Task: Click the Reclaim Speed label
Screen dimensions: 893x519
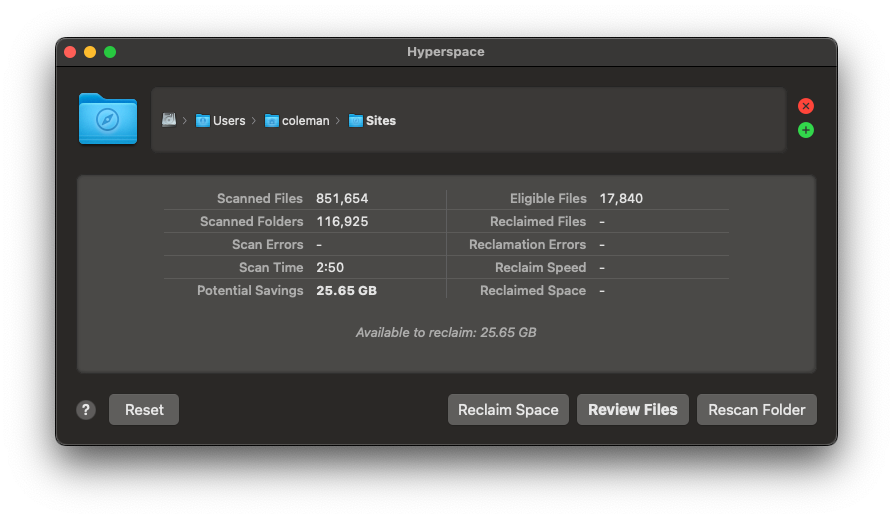Action: [x=540, y=267]
